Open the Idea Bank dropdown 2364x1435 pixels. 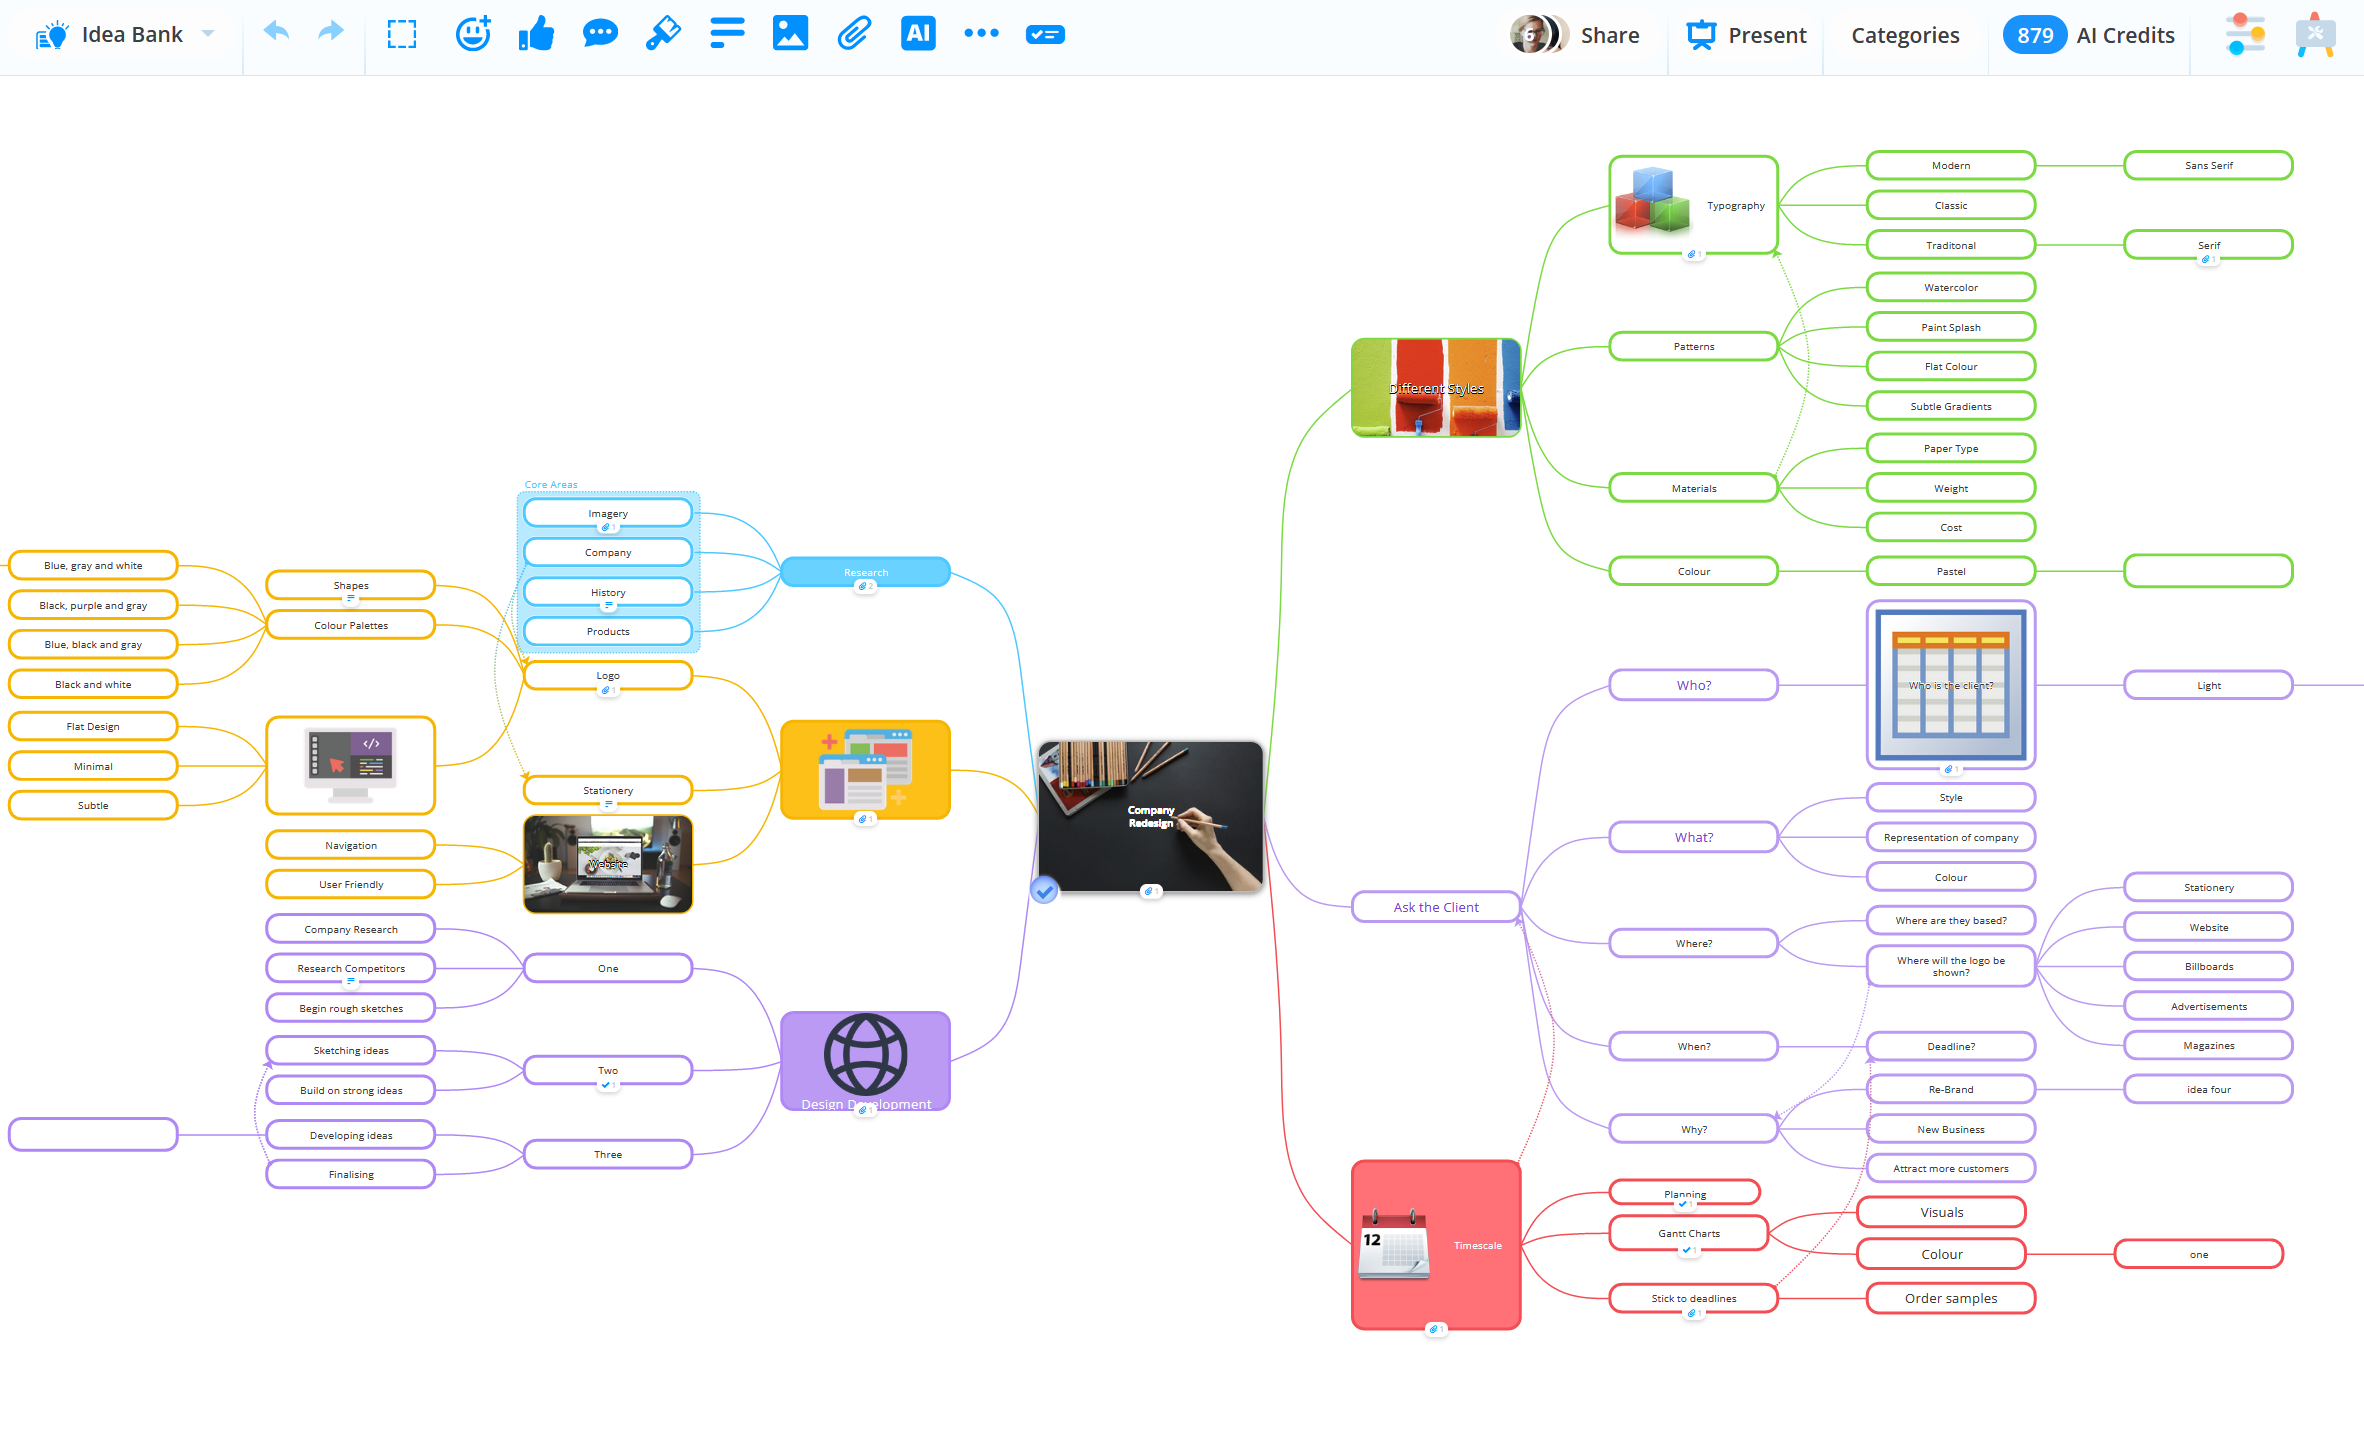207,33
